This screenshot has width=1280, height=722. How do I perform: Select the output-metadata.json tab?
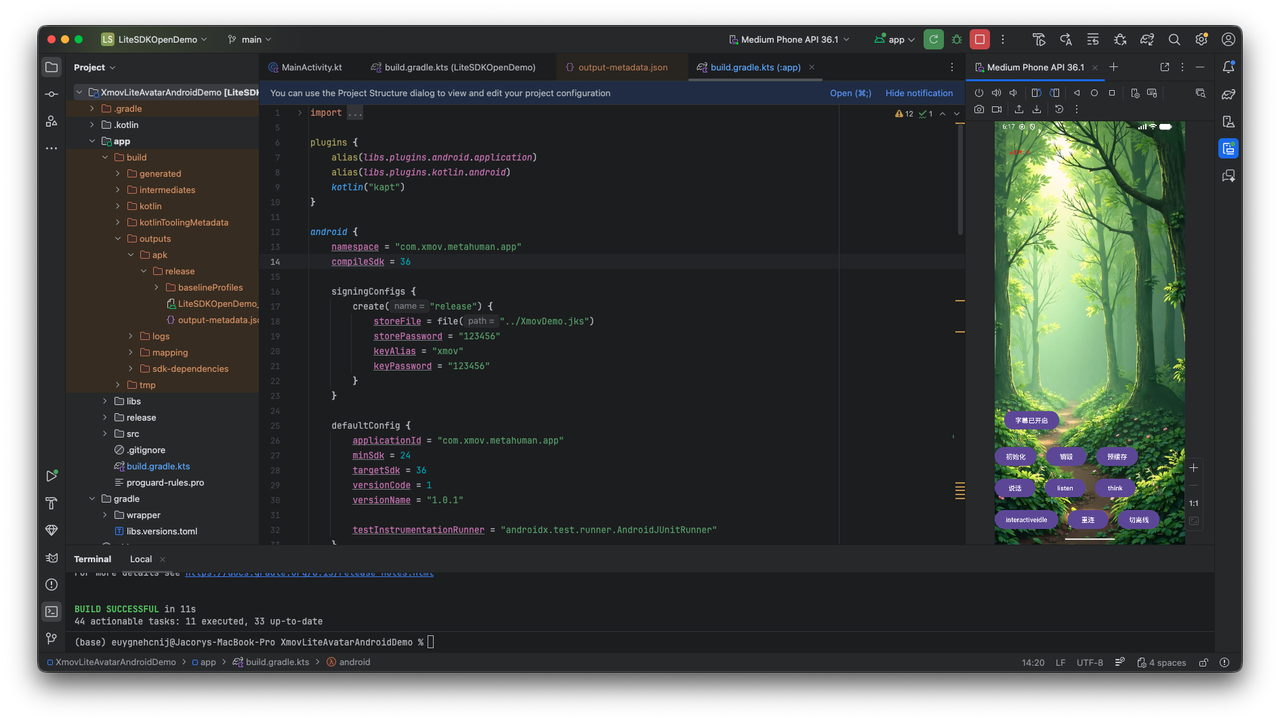tap(622, 67)
